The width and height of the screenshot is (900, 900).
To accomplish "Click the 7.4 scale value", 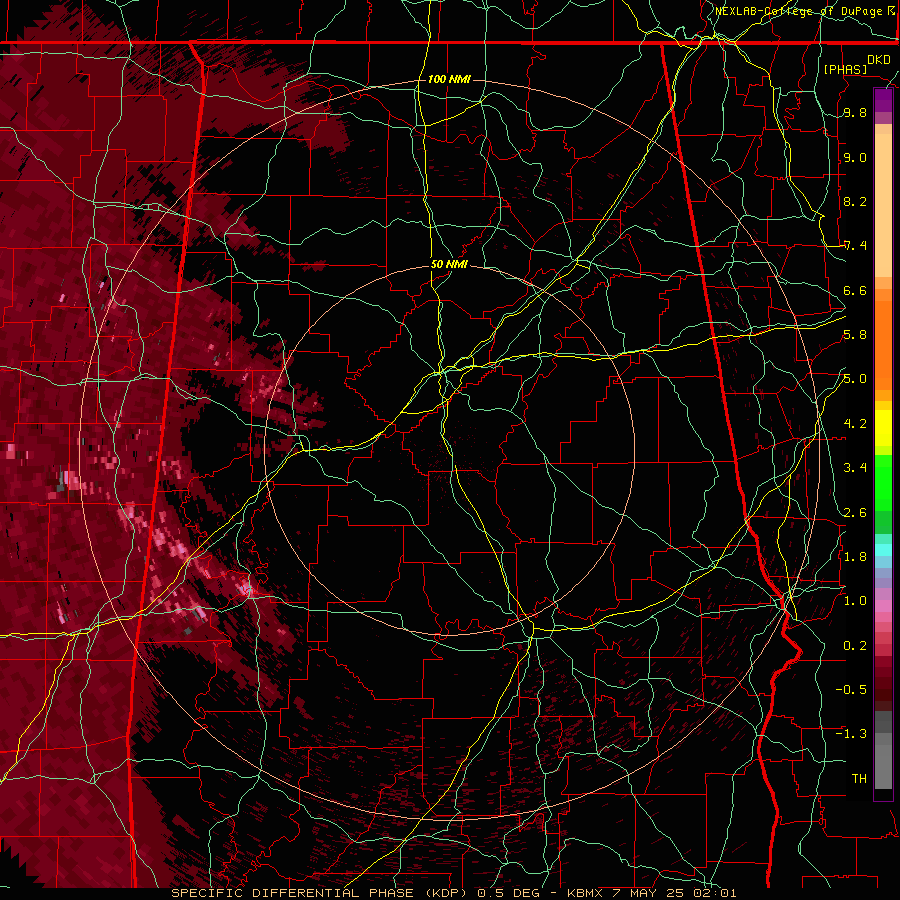I will (855, 246).
